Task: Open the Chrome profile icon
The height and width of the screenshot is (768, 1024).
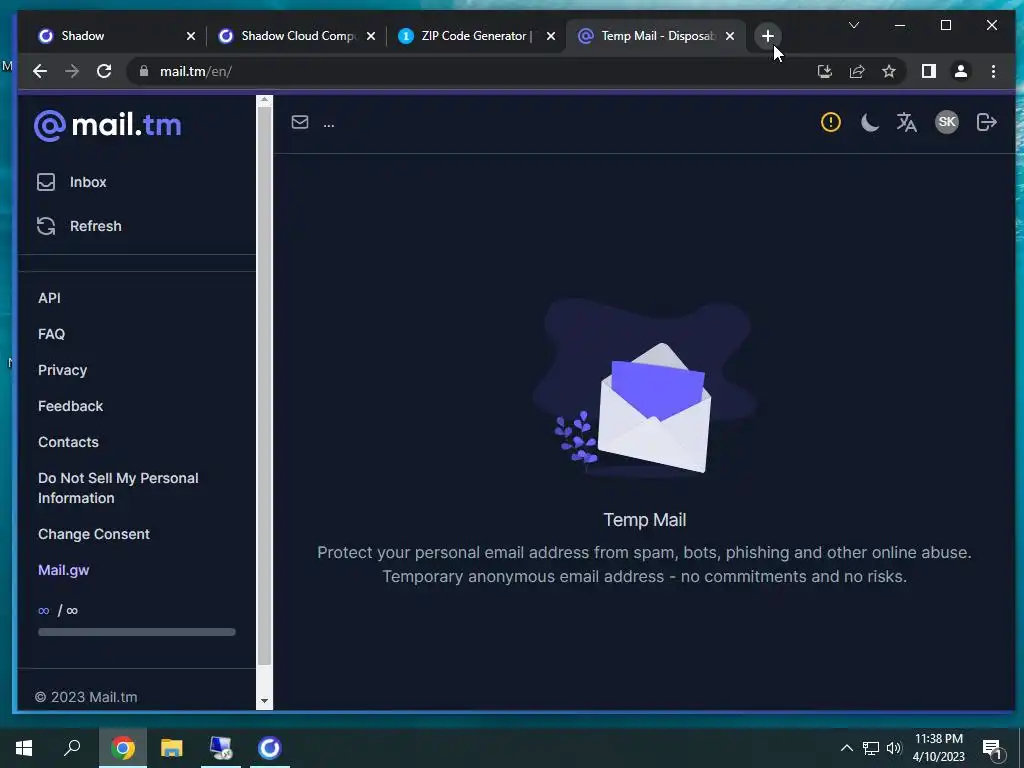Action: 961,71
